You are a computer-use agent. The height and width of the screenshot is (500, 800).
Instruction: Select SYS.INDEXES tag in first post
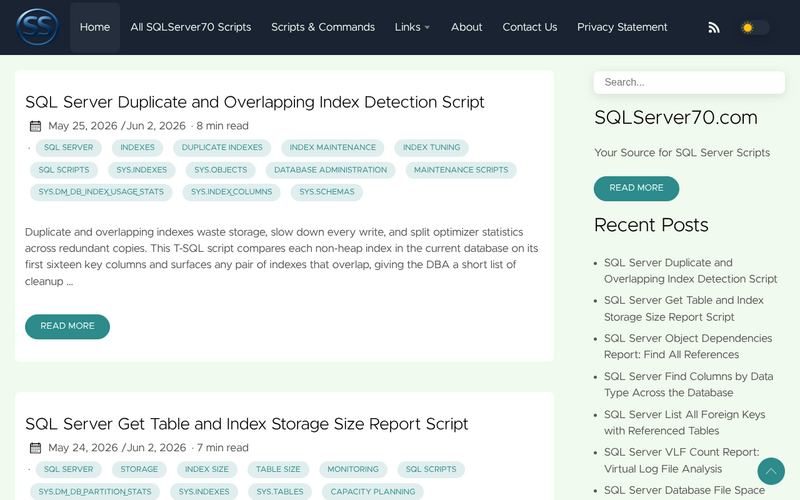[x=141, y=170]
